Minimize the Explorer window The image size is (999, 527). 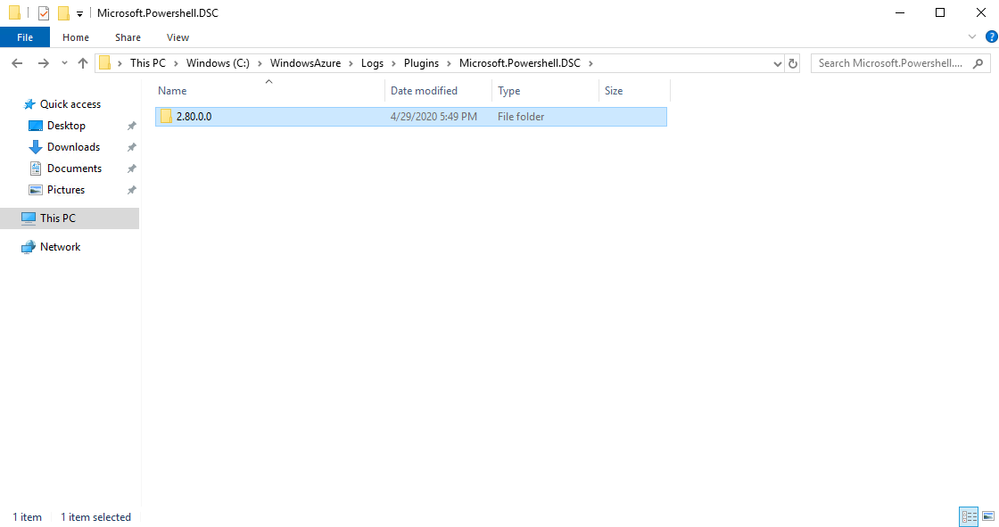click(900, 13)
